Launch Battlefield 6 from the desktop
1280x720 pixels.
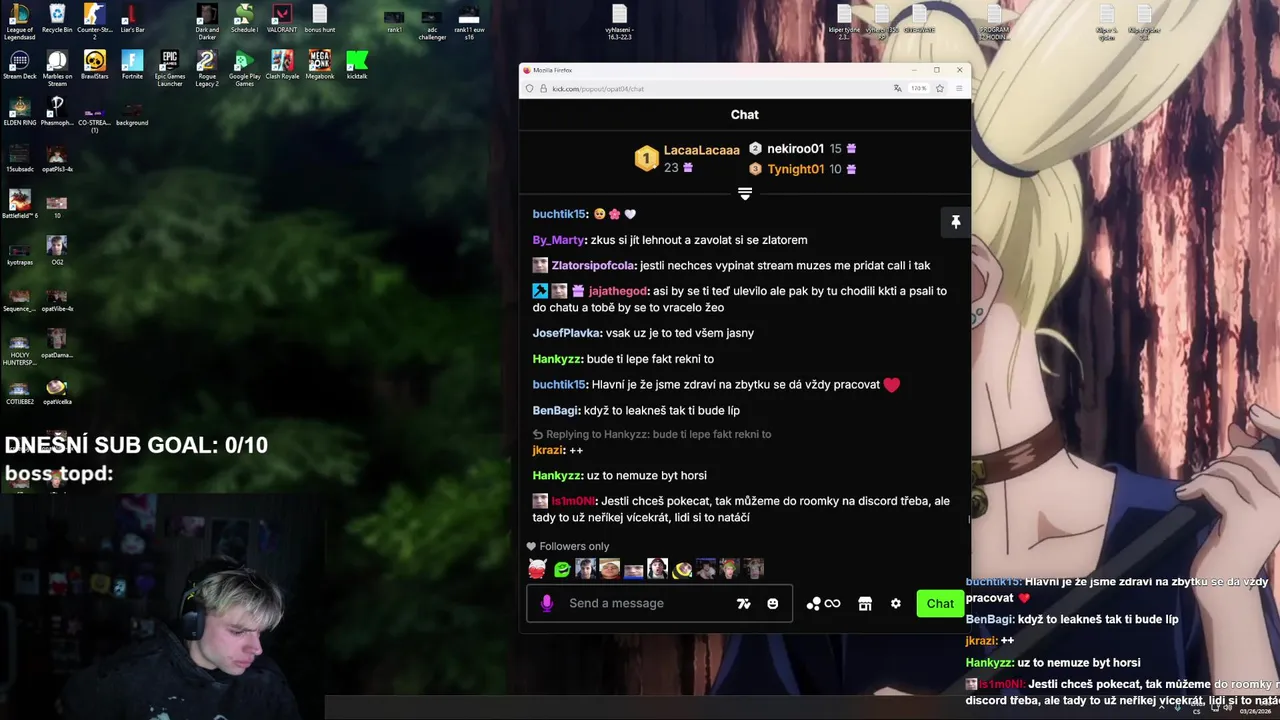19,204
